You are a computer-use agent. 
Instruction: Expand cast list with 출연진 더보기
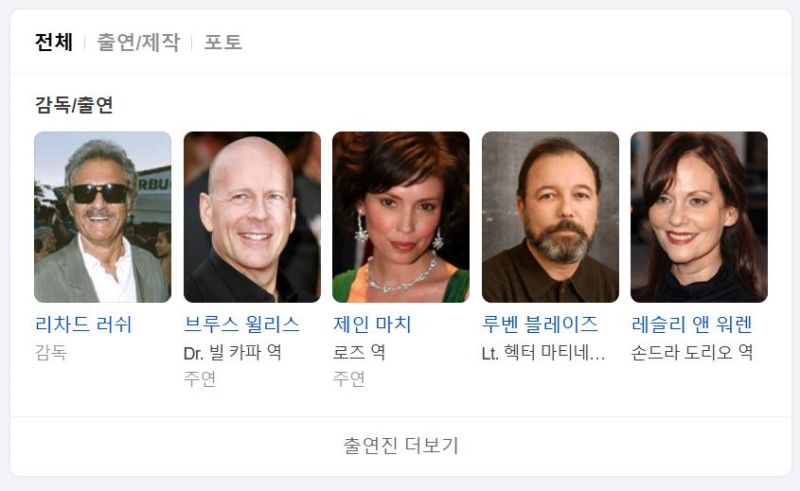pyautogui.click(x=401, y=446)
